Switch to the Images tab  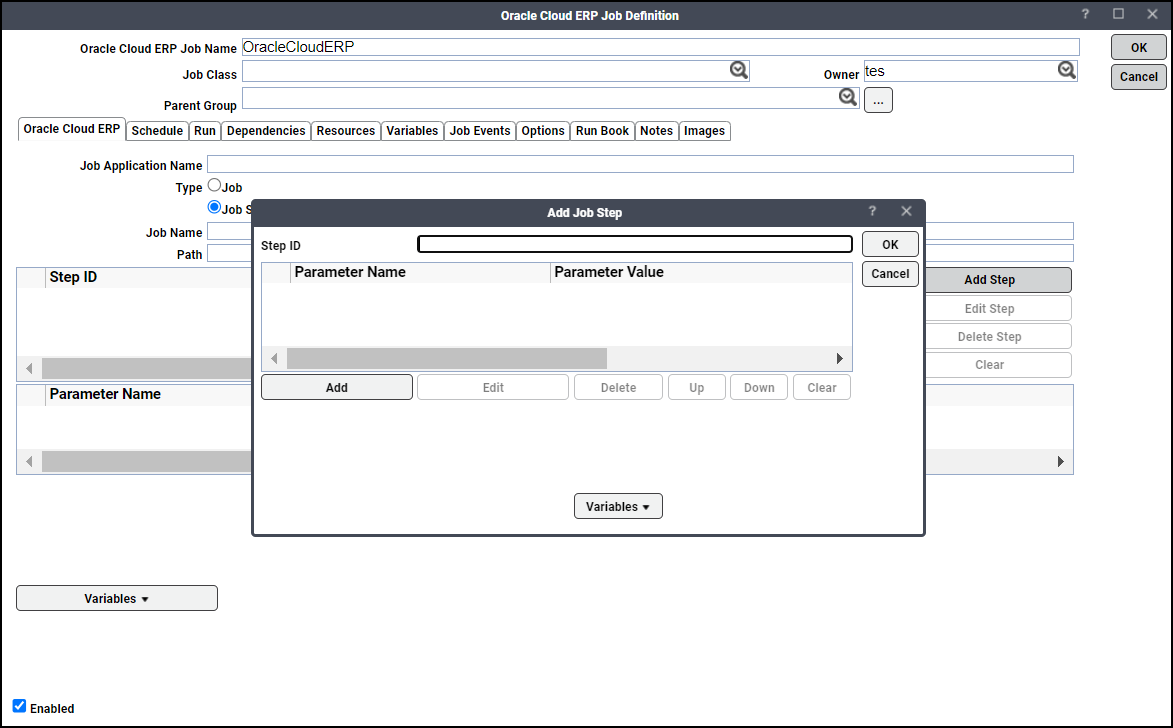click(705, 131)
